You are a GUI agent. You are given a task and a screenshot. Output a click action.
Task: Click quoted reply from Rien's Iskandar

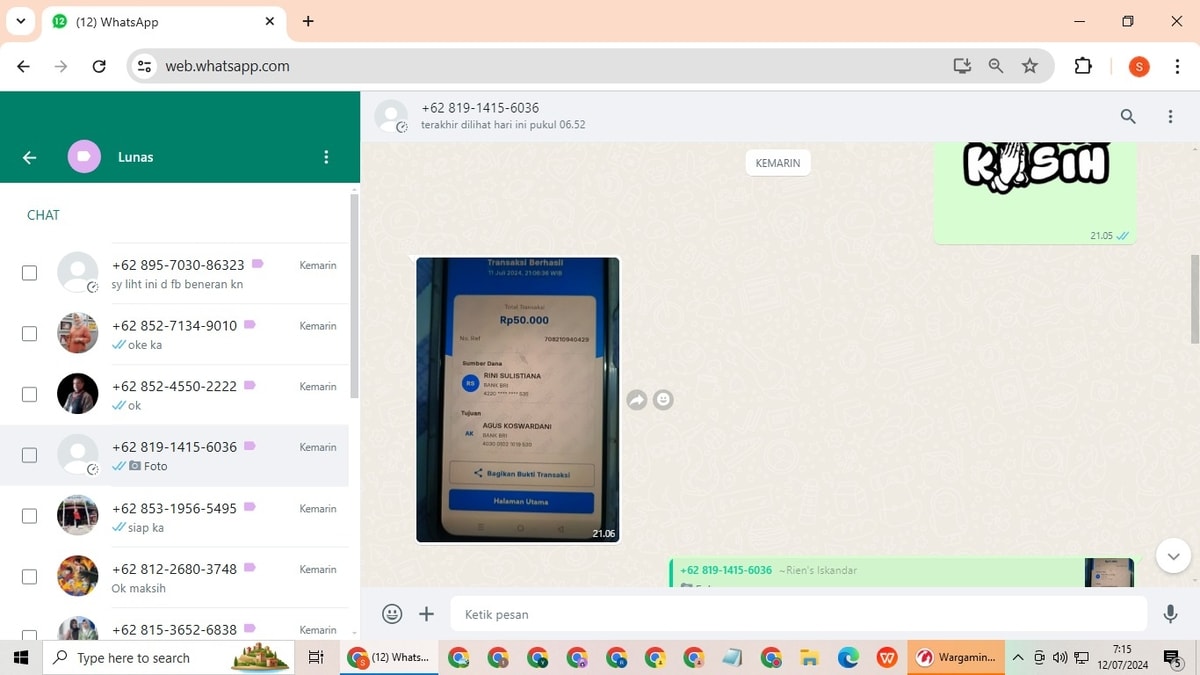(902, 573)
